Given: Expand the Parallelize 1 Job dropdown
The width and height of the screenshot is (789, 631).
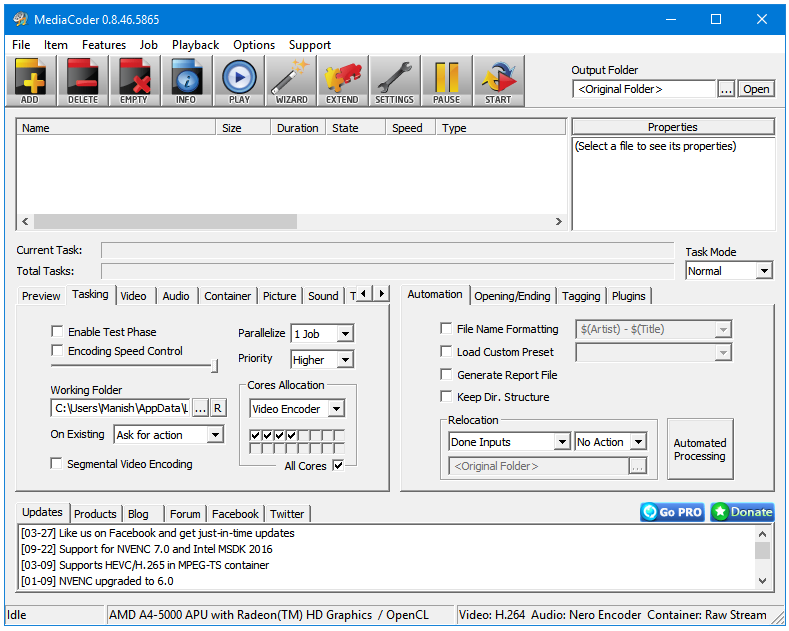Looking at the screenshot, I should [x=345, y=334].
